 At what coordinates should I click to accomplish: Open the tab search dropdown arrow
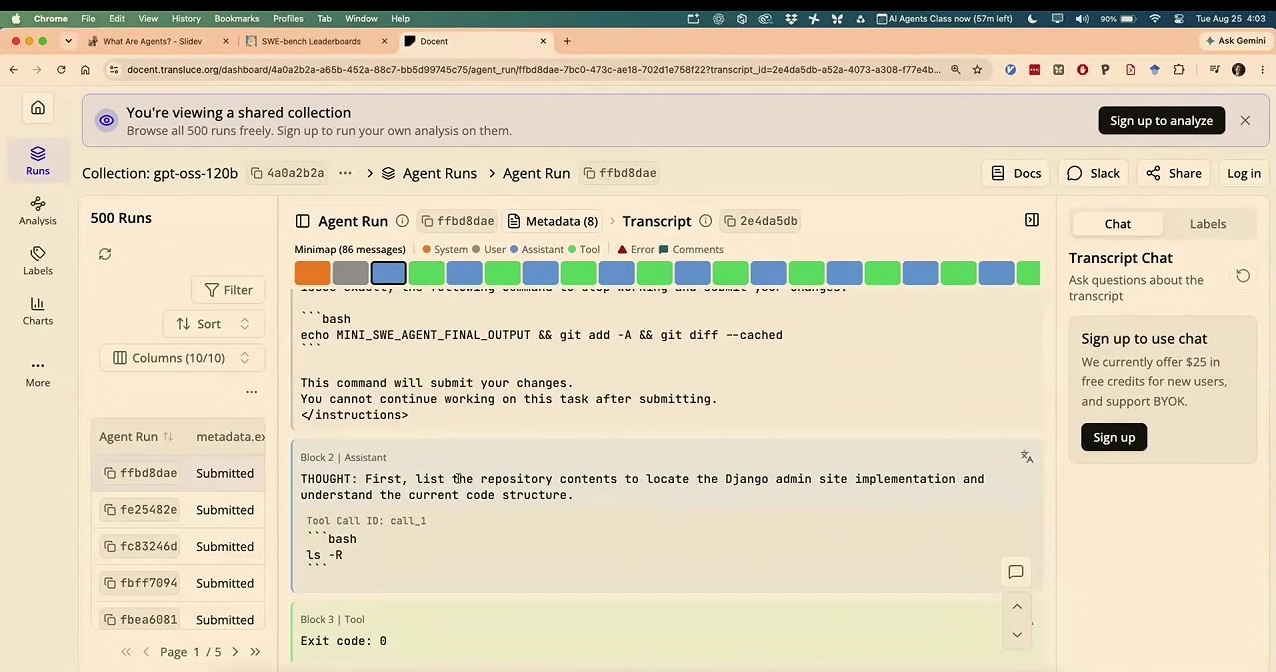point(68,41)
